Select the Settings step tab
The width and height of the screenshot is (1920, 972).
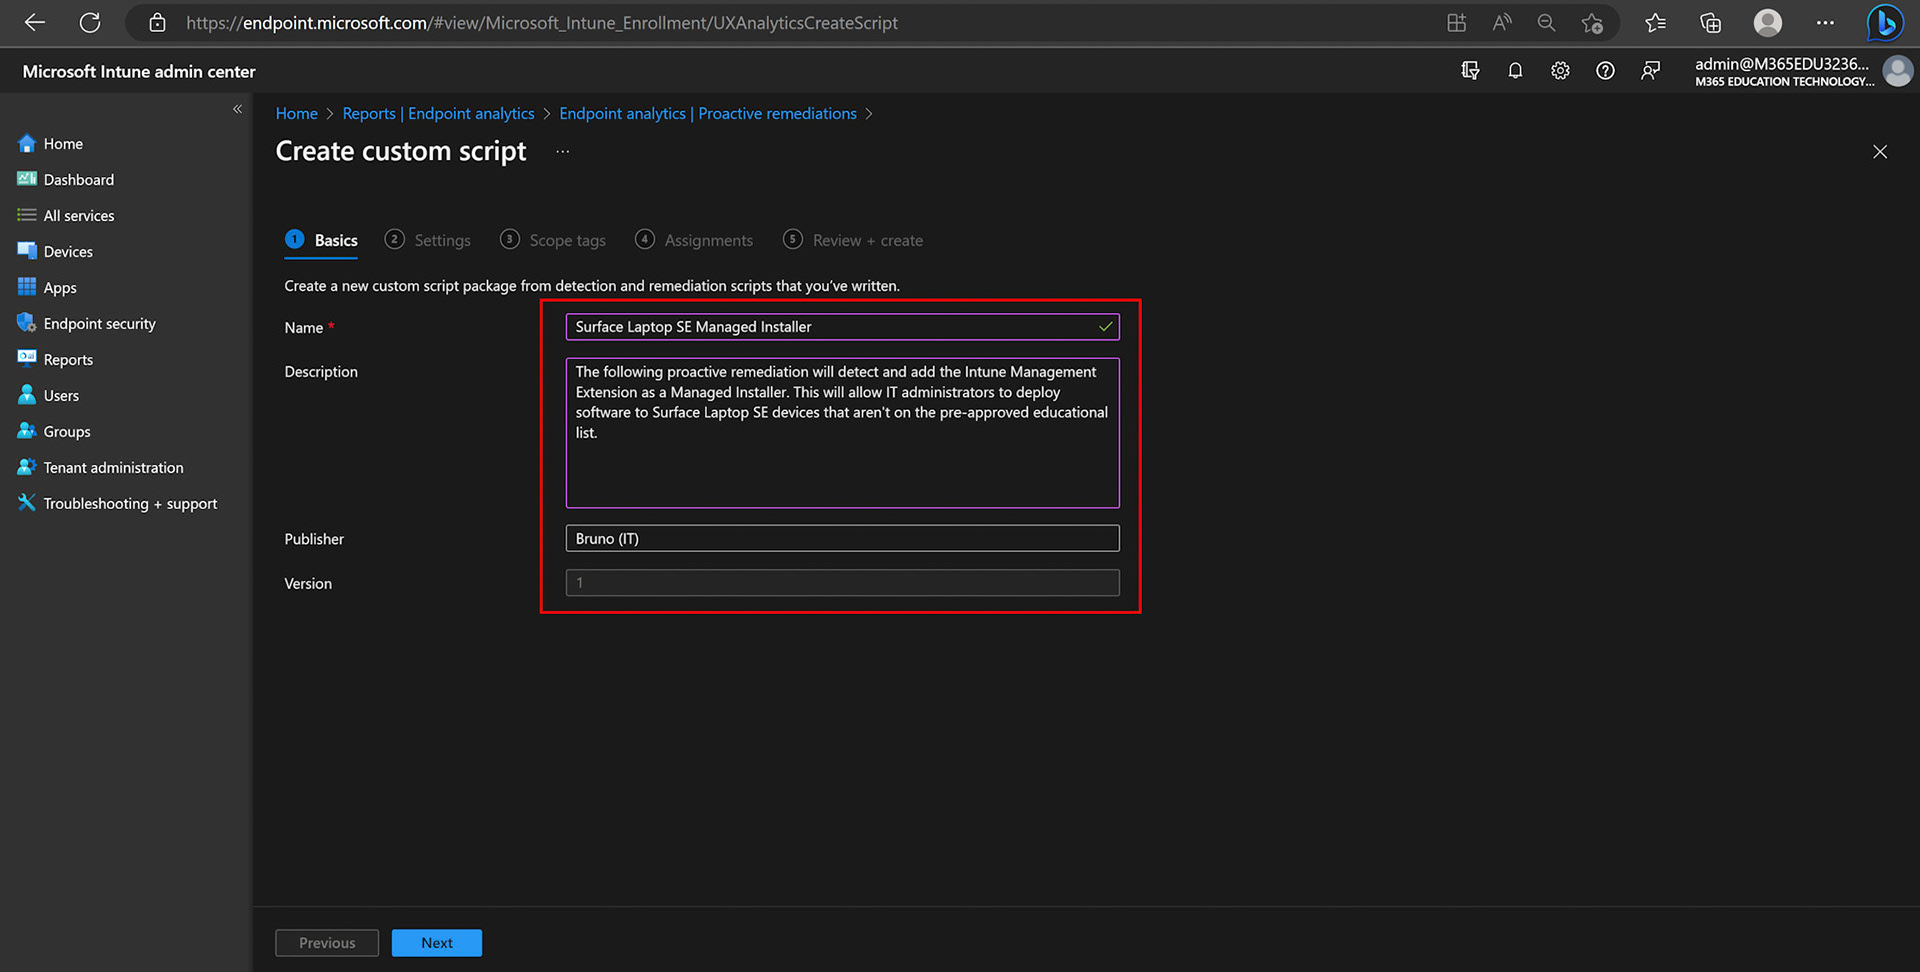tap(428, 240)
